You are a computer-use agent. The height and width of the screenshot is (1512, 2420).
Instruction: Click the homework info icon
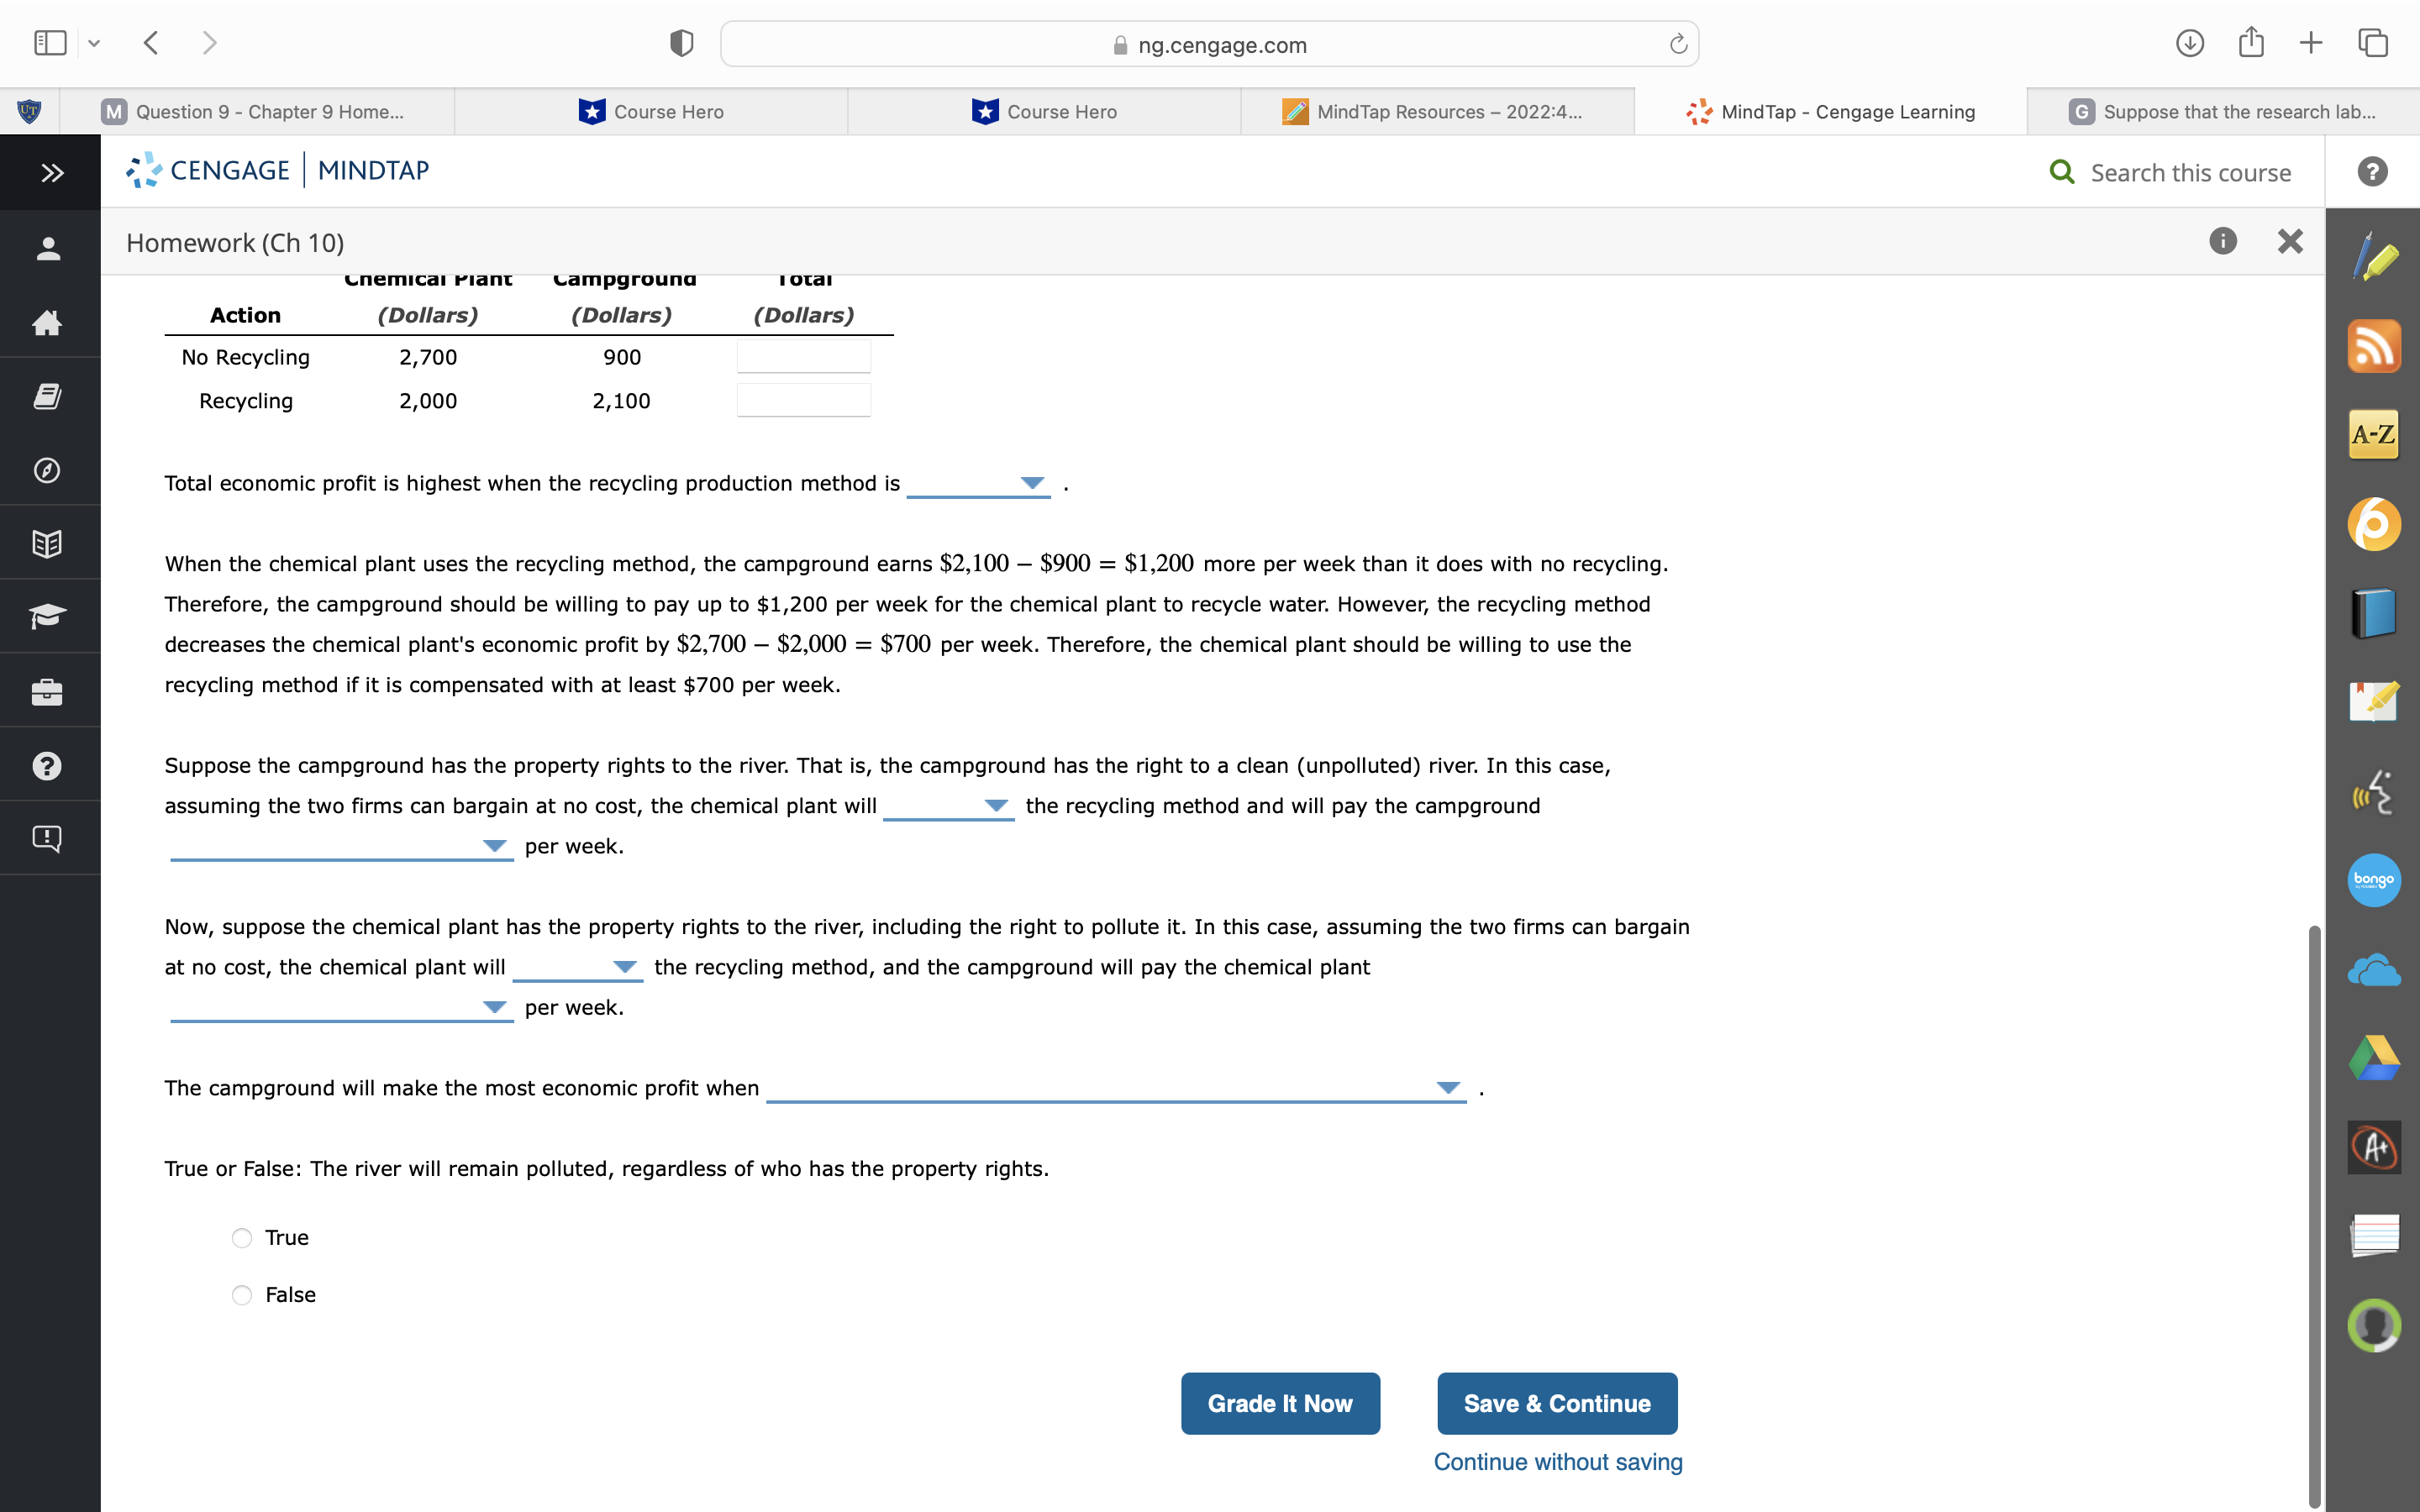point(2222,241)
